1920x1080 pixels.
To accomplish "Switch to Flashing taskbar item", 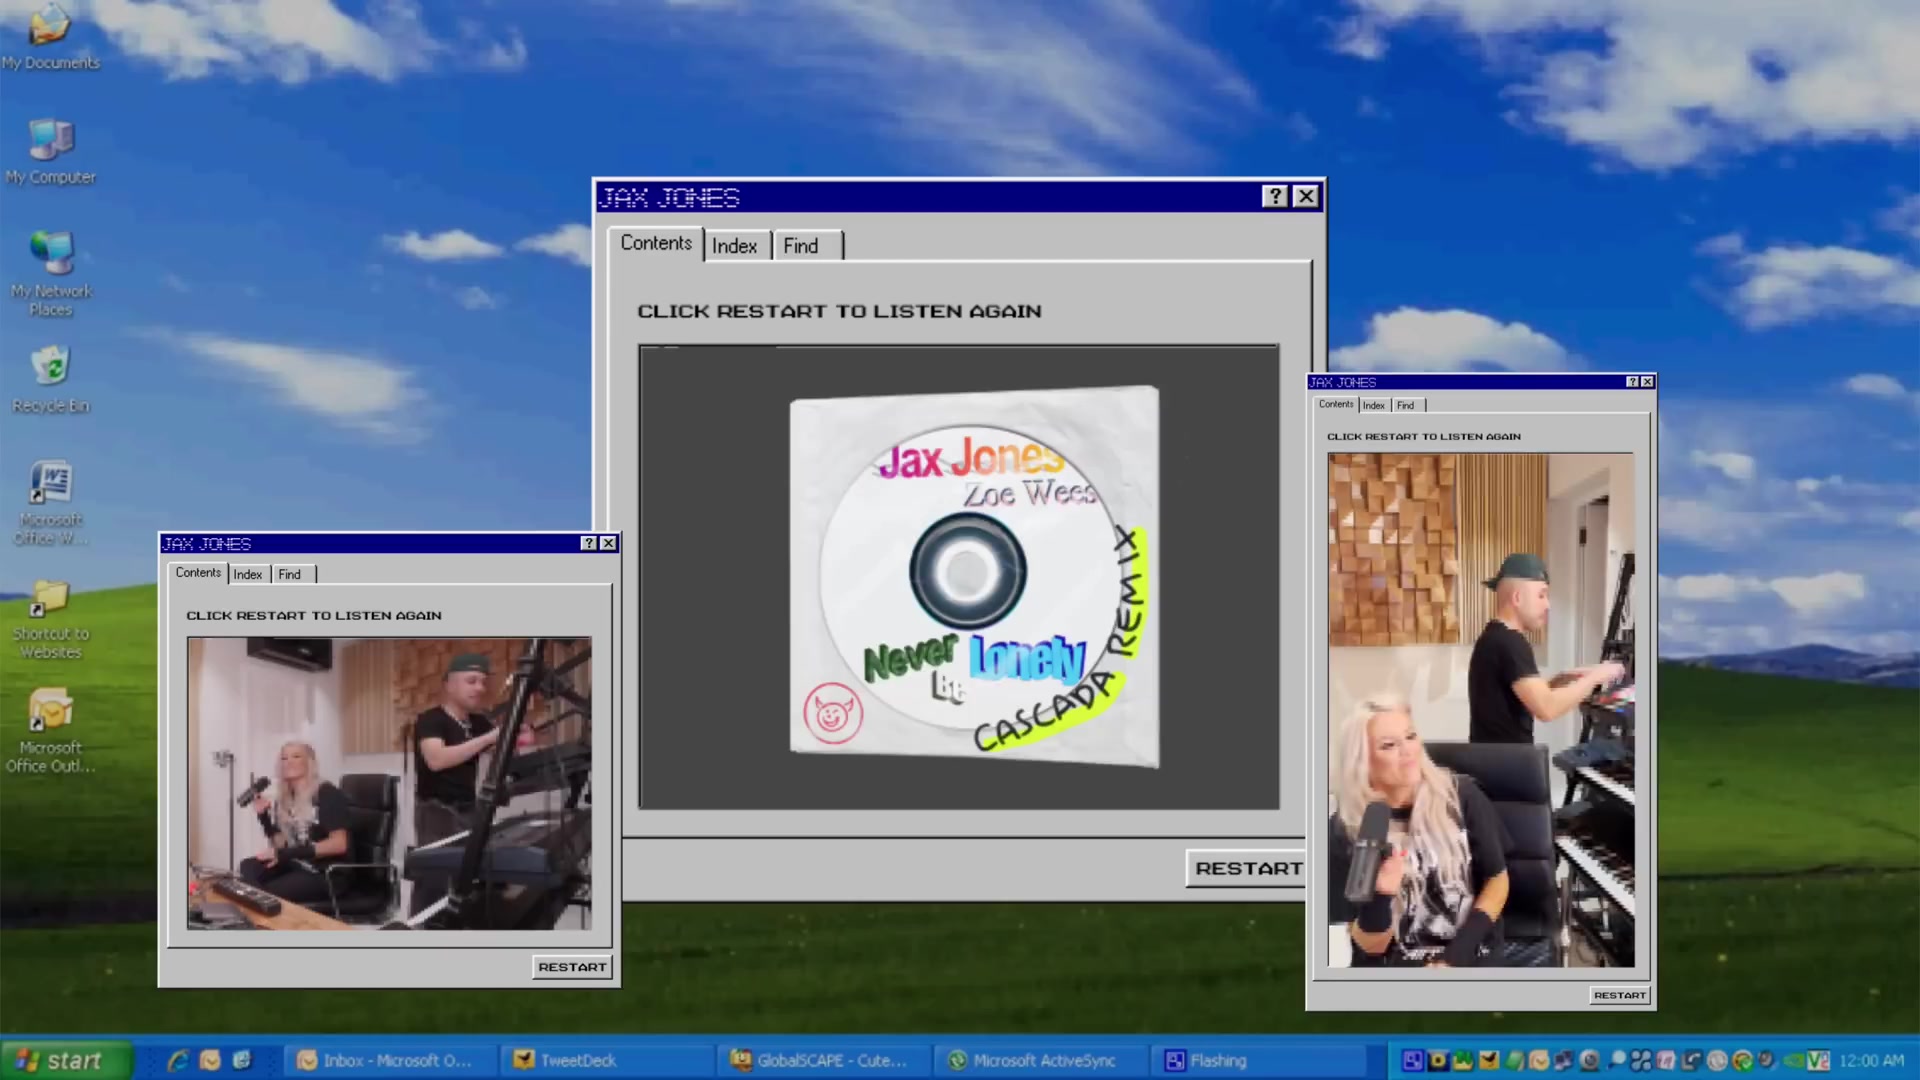I will (1258, 1060).
